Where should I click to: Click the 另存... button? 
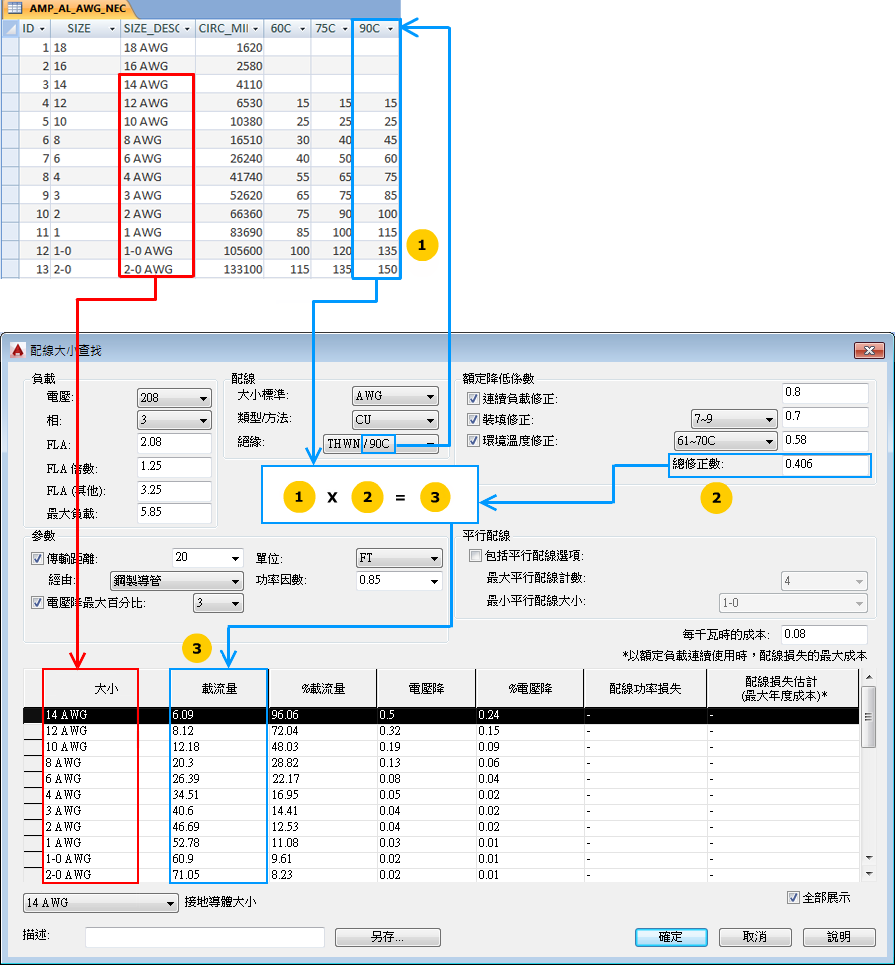pos(388,937)
